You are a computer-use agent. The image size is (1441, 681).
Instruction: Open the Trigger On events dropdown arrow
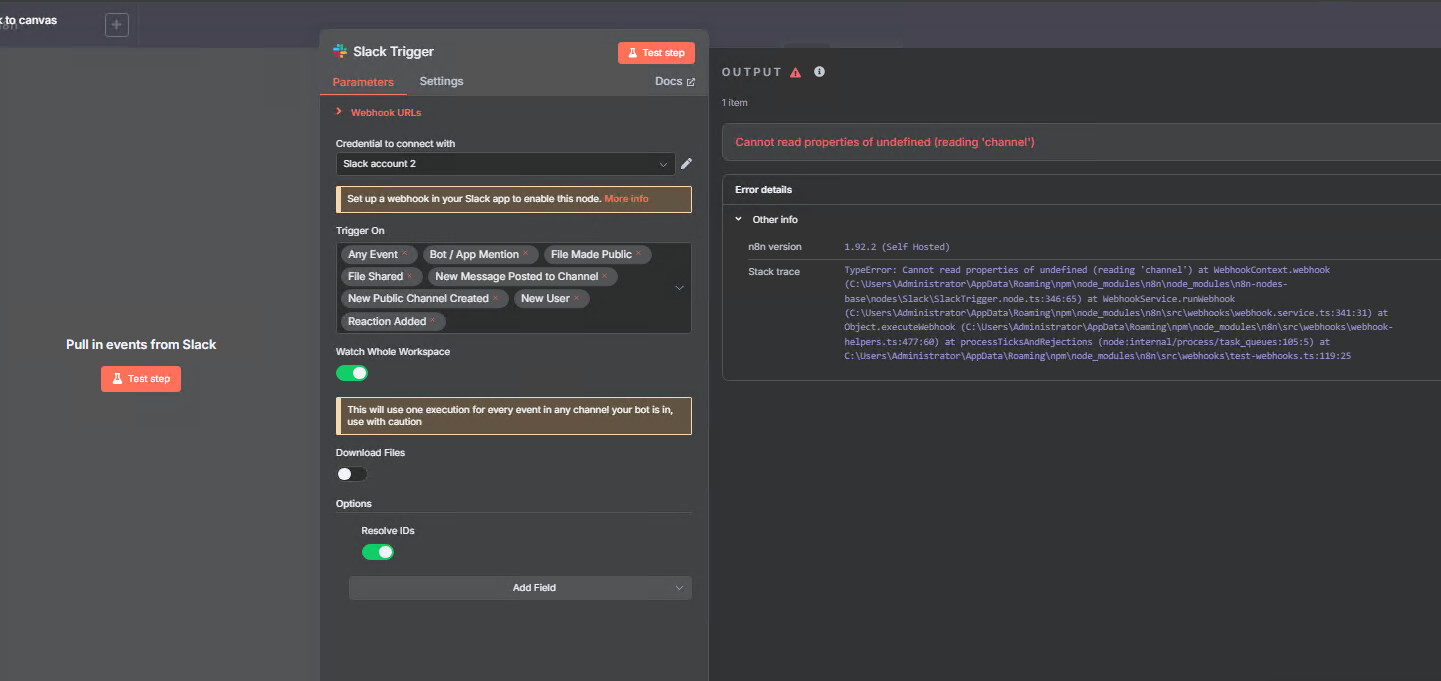680,288
